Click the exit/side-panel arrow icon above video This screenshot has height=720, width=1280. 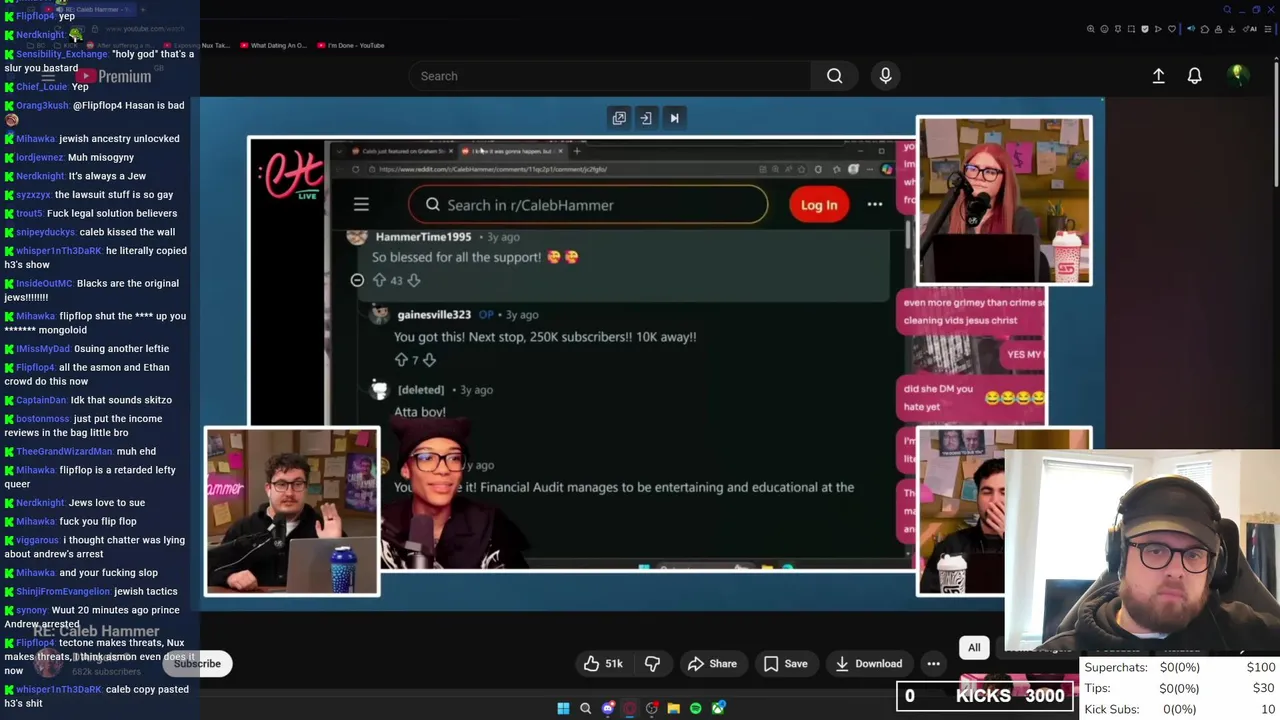click(646, 118)
